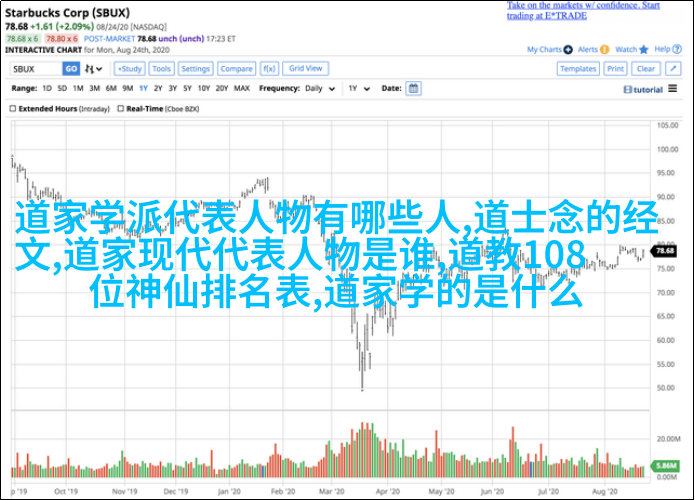Open the 1Y period dropdown
The width and height of the screenshot is (695, 500).
pos(359,89)
